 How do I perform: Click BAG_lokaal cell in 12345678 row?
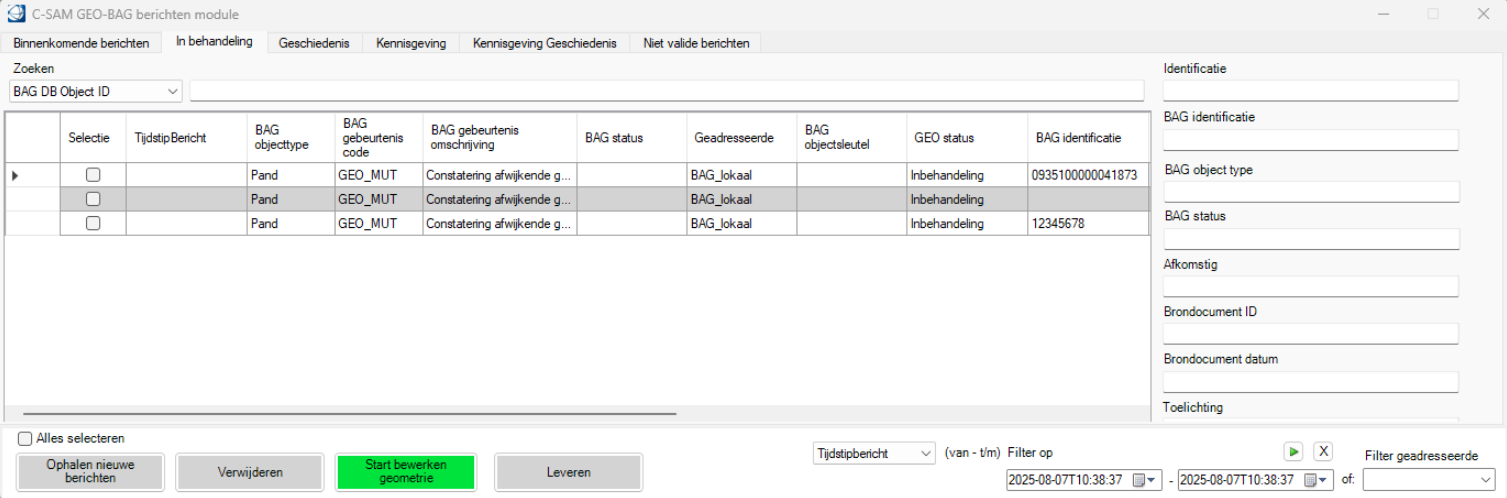point(742,223)
